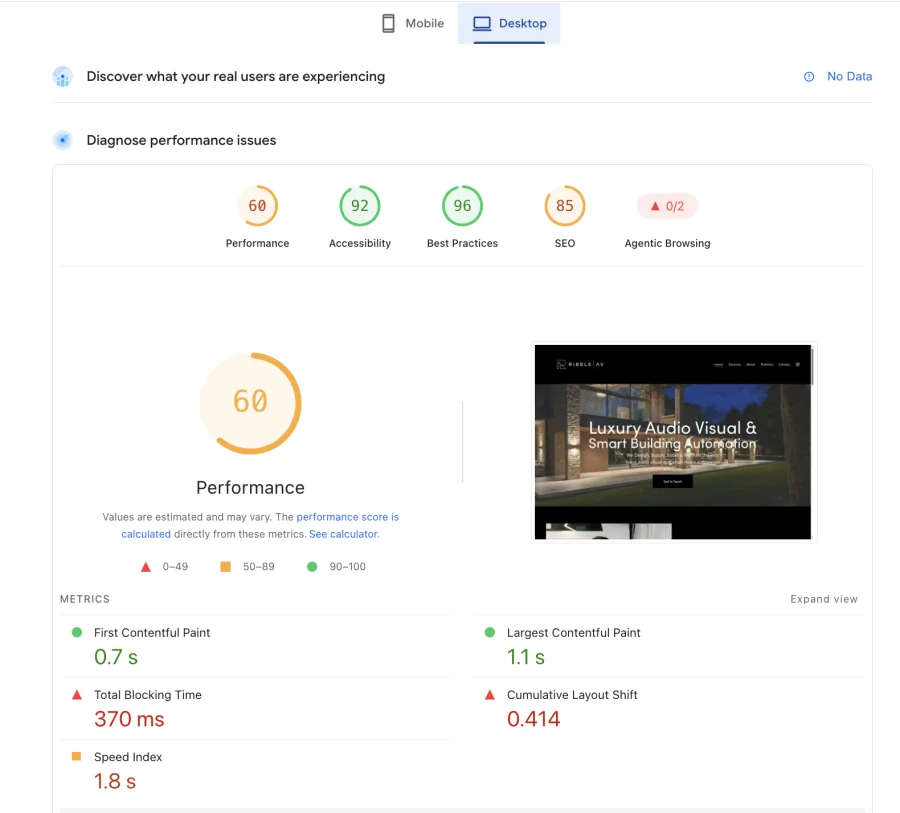Image resolution: width=900 pixels, height=813 pixels.
Task: Click the Diagnose performance issues icon
Action: pos(63,140)
